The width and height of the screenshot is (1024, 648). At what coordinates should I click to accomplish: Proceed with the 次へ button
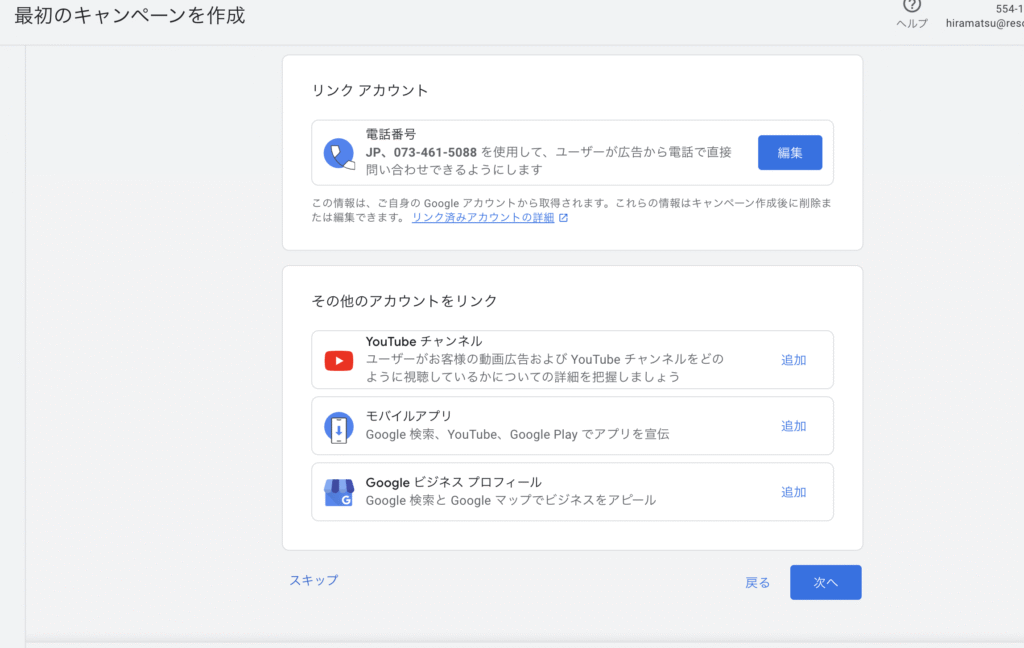tap(825, 583)
